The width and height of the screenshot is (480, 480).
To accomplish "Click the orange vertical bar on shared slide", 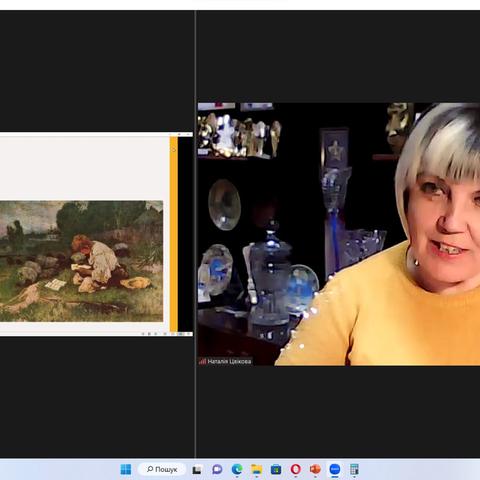I will 174,234.
